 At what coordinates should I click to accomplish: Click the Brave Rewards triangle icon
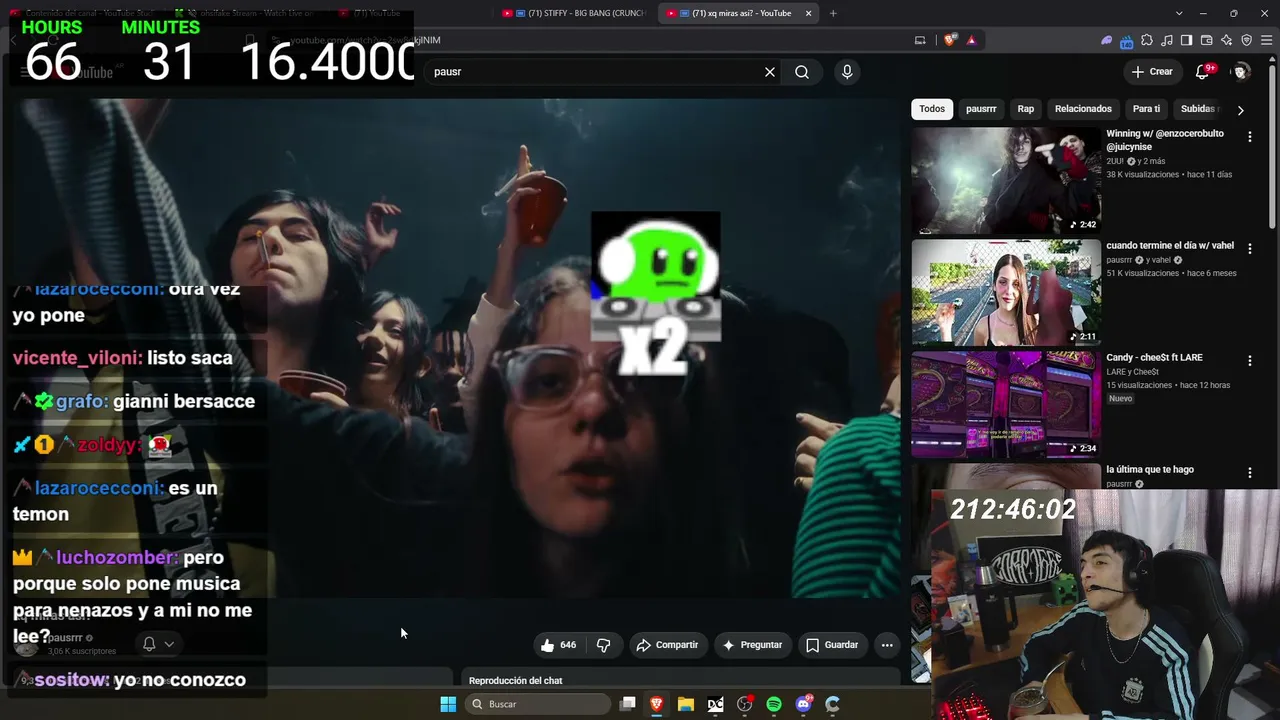[x=971, y=40]
